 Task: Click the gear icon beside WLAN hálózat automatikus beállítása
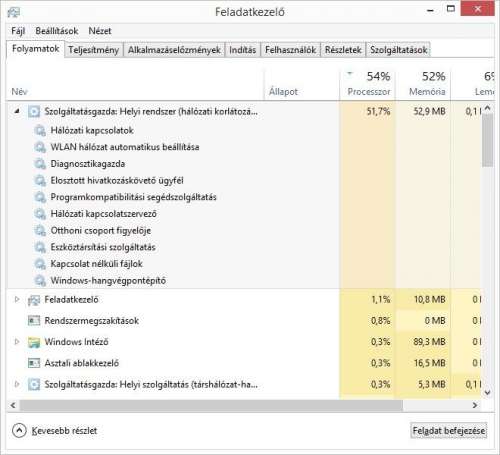[40, 147]
